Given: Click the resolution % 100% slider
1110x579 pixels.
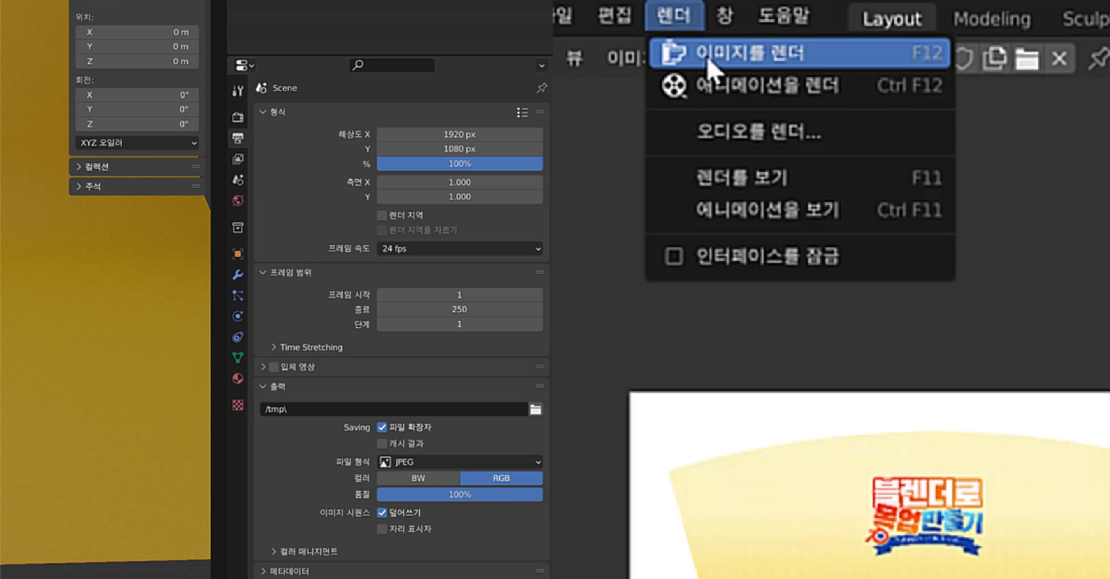Looking at the screenshot, I should pos(460,164).
